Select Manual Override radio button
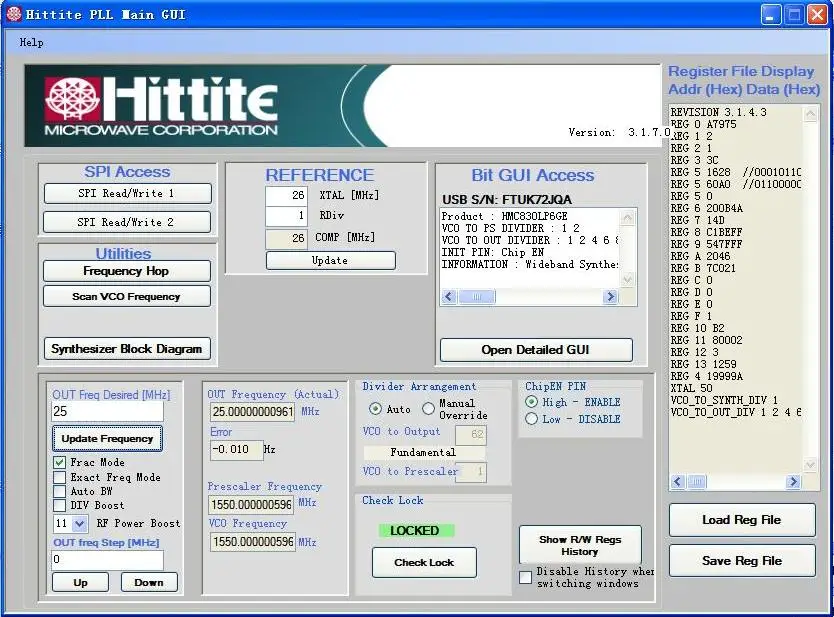The image size is (834, 617). tap(429, 408)
